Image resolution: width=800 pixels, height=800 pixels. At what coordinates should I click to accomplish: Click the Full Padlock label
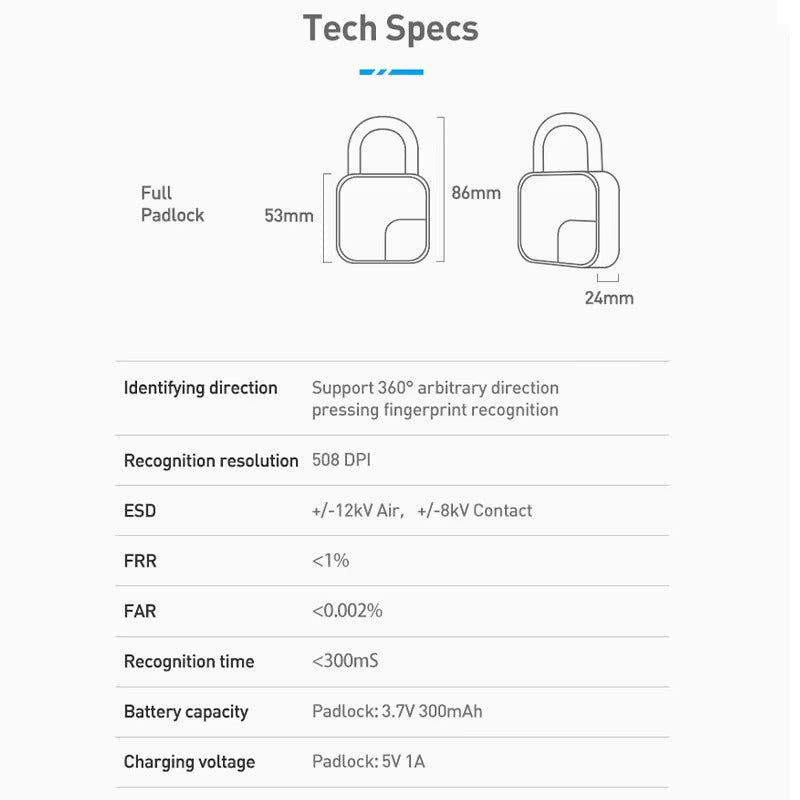click(172, 204)
